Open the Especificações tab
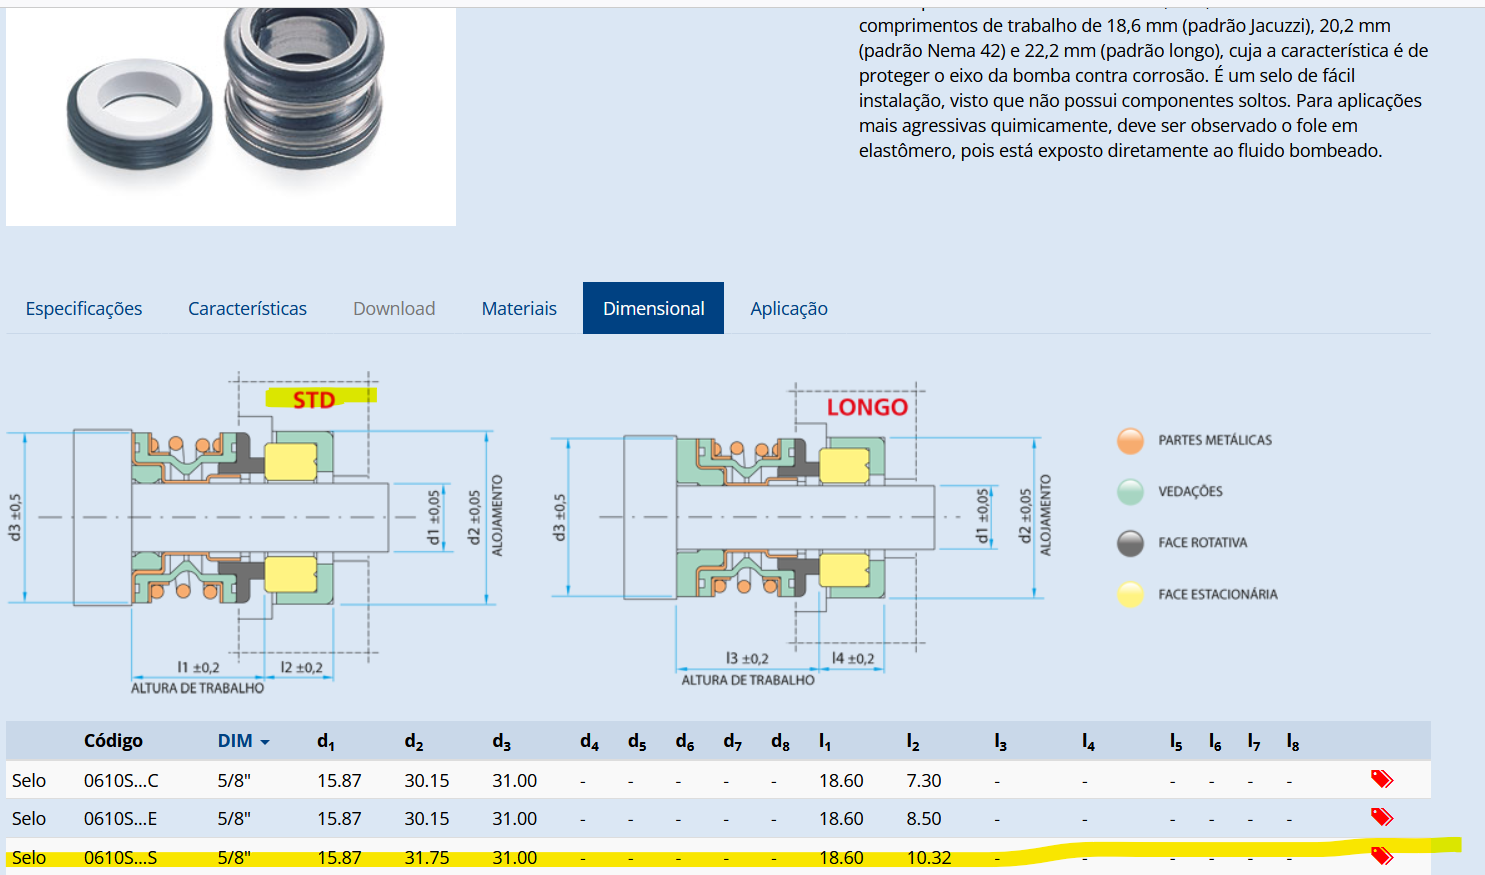Image resolution: width=1485 pixels, height=875 pixels. coord(84,308)
